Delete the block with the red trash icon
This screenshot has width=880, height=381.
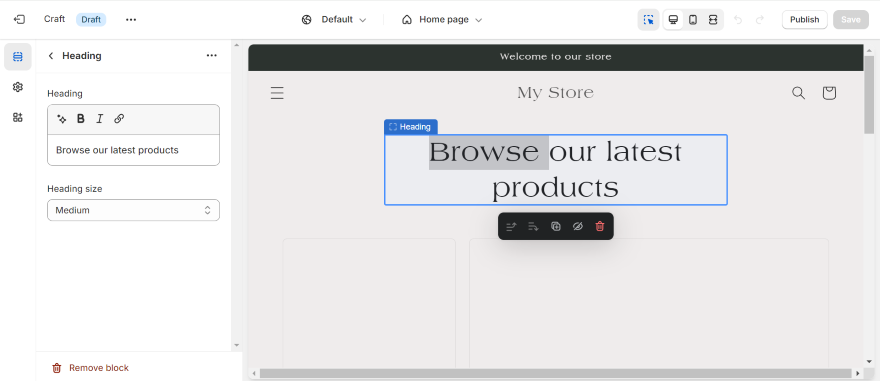tap(600, 227)
